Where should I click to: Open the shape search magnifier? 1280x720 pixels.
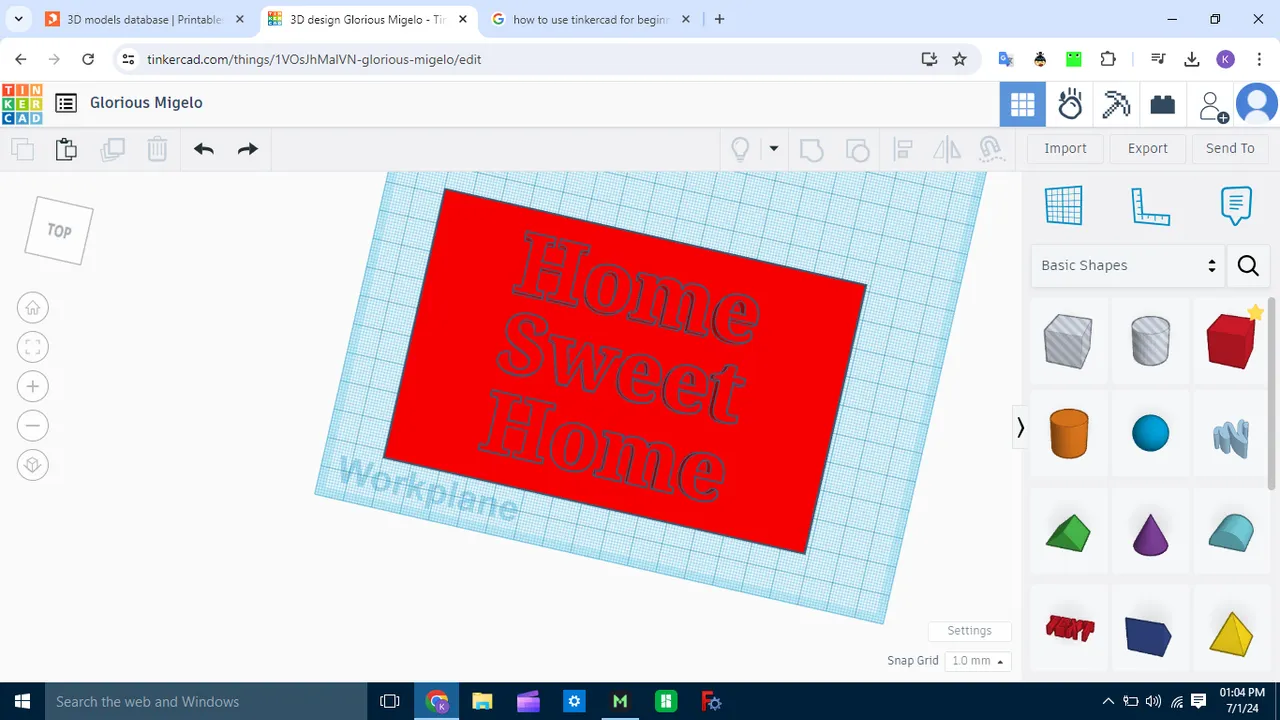(x=1247, y=266)
